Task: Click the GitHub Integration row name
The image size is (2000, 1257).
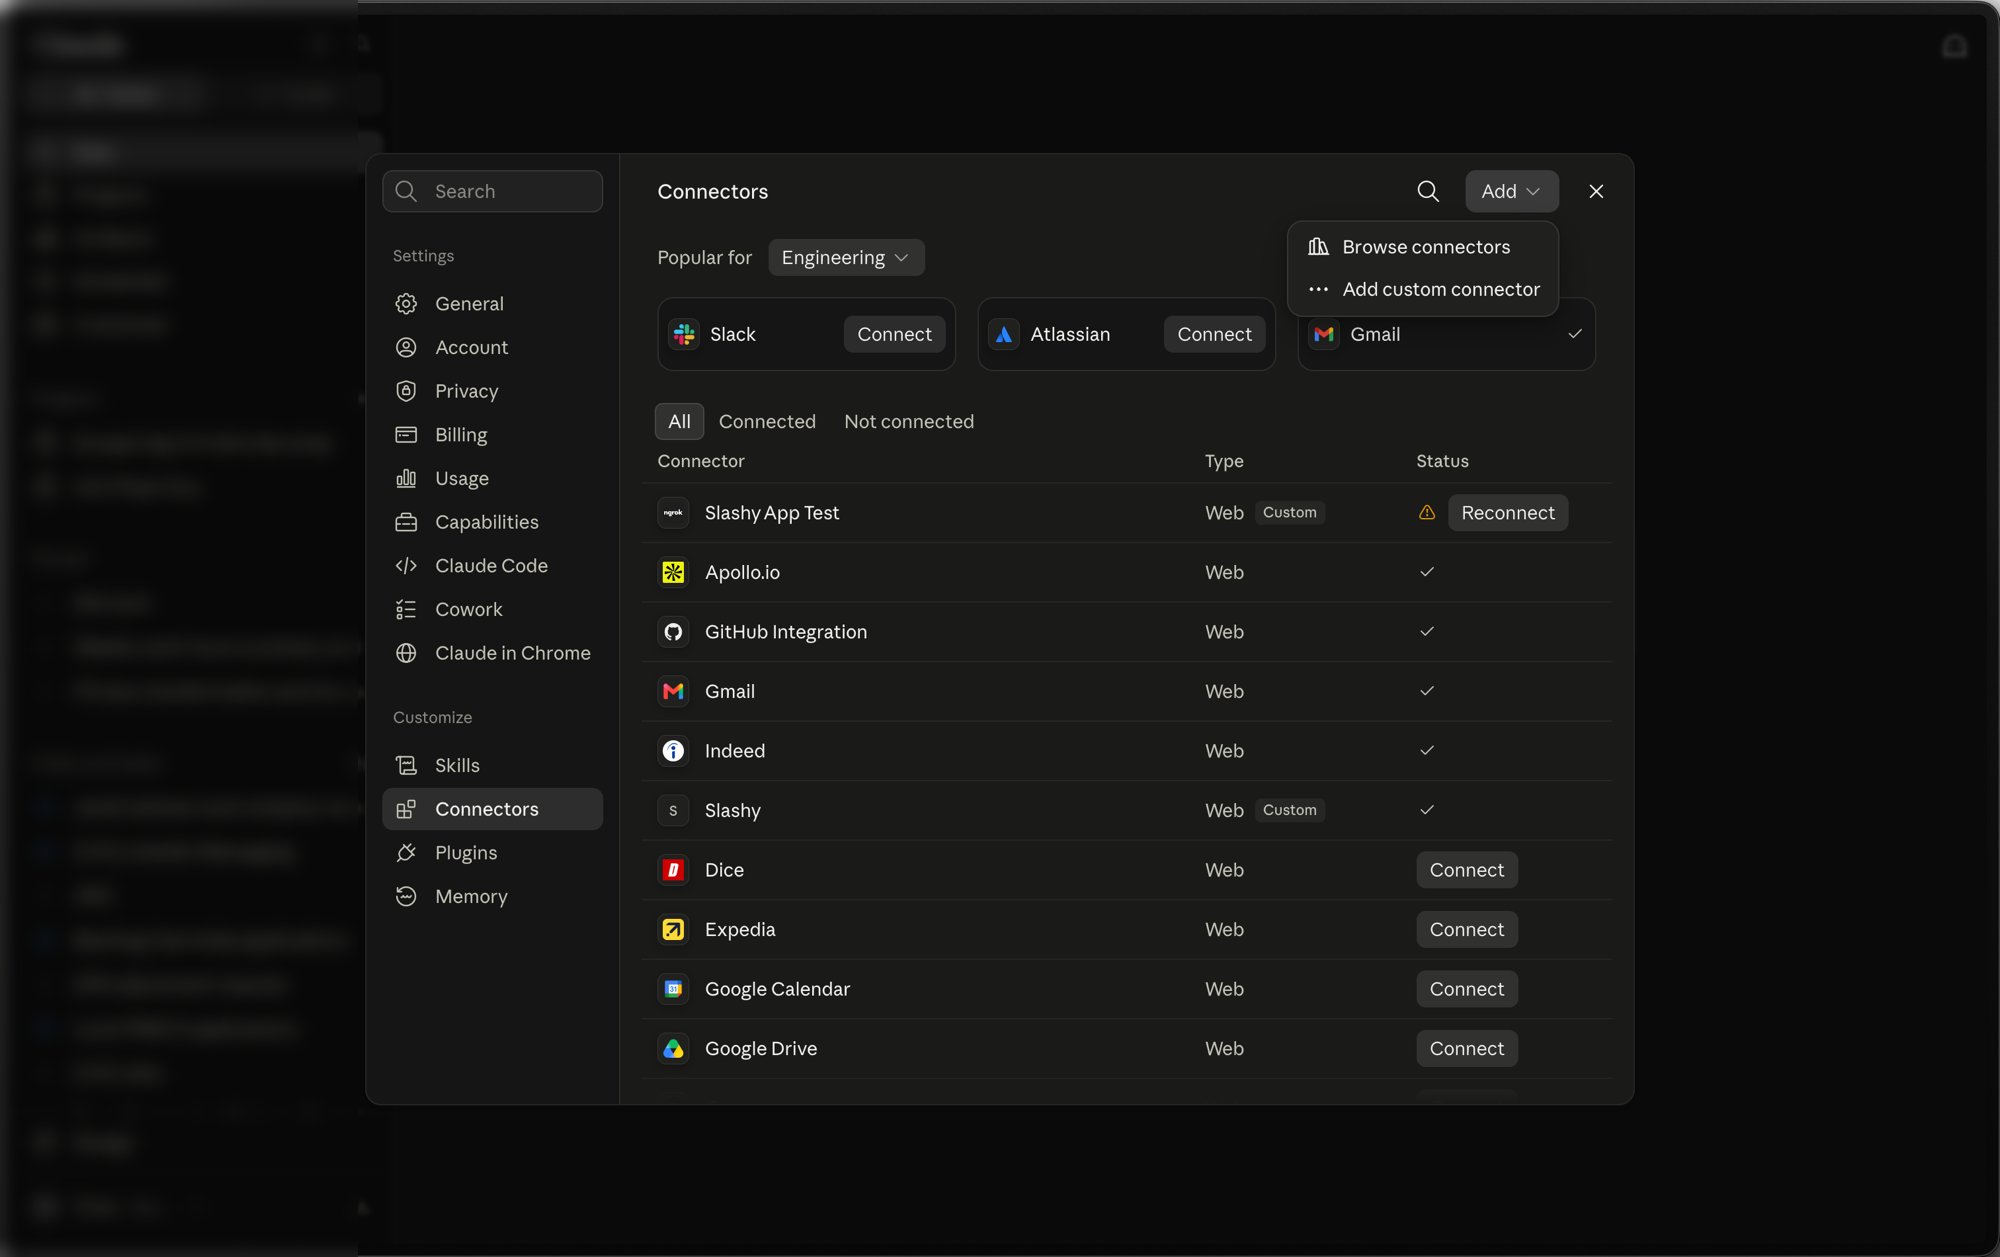Action: click(786, 631)
